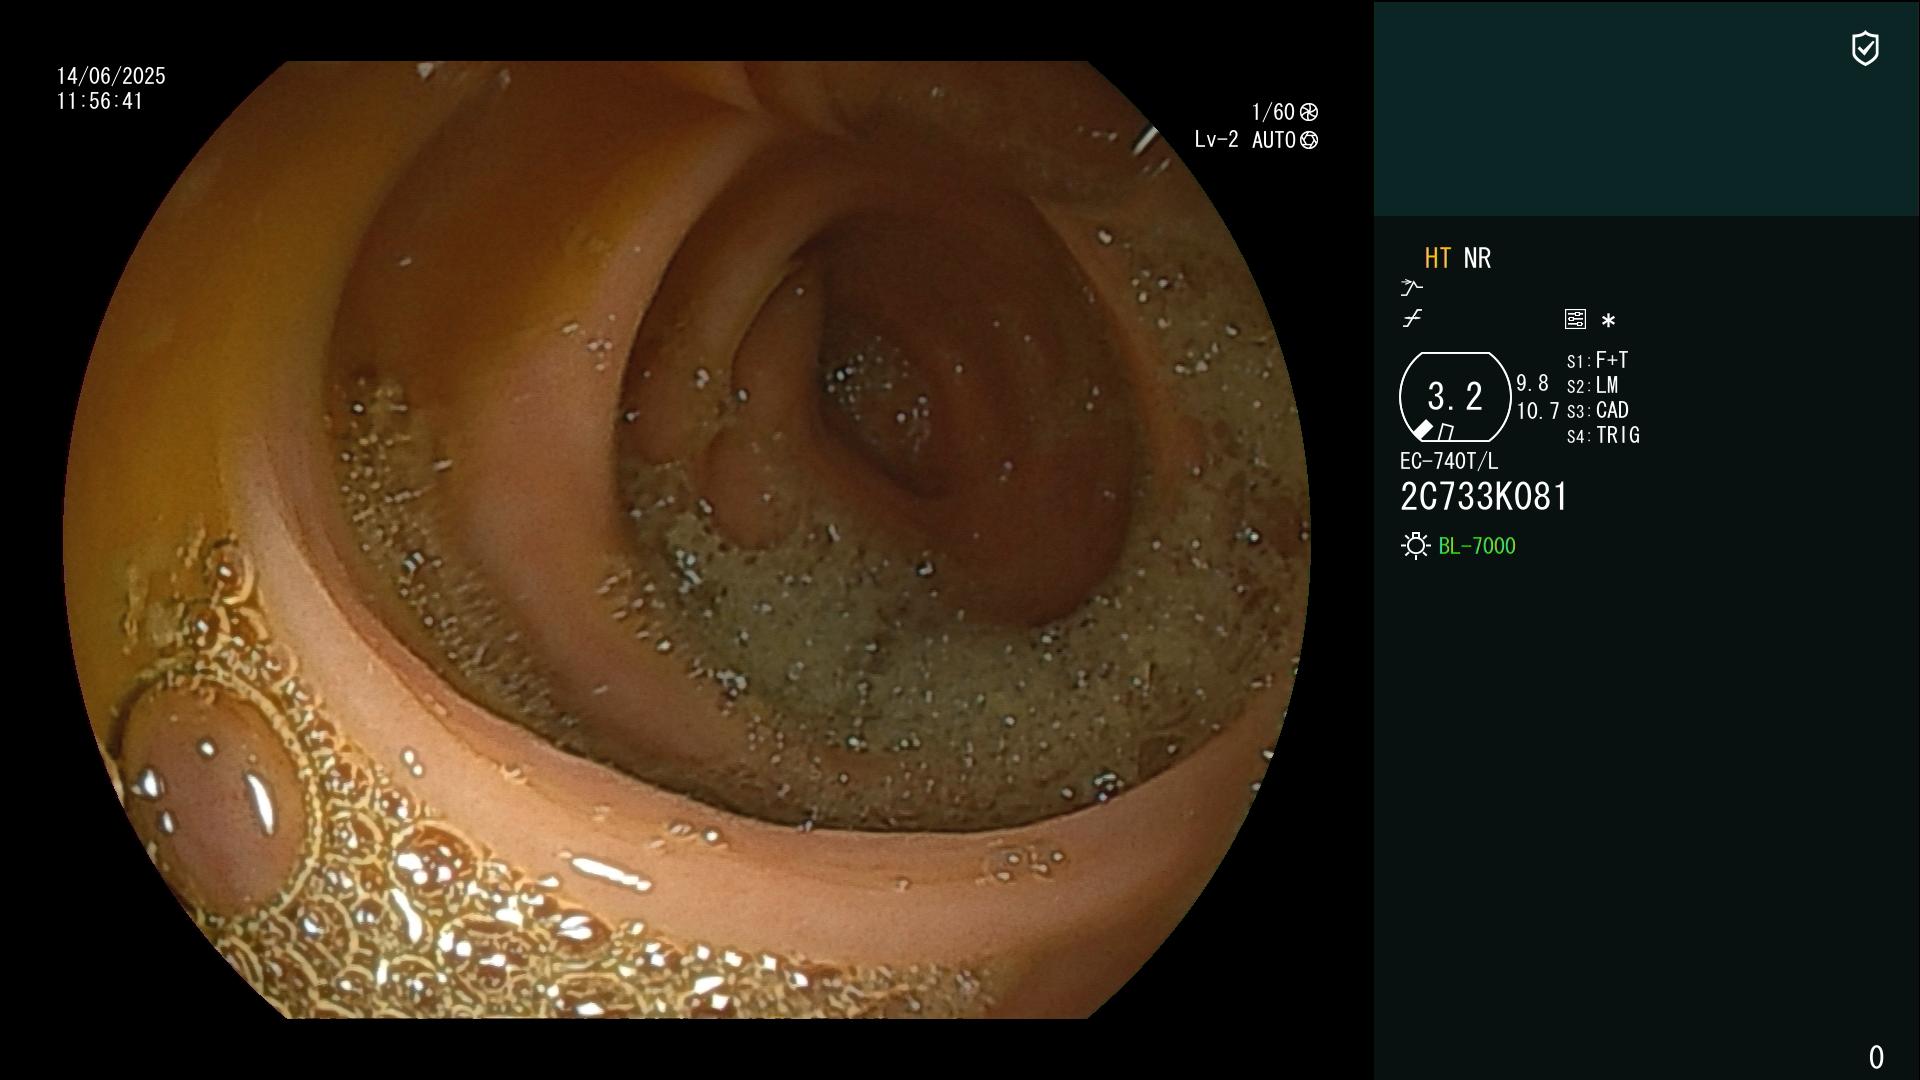Click the top teal patient information panel

coord(1646,108)
